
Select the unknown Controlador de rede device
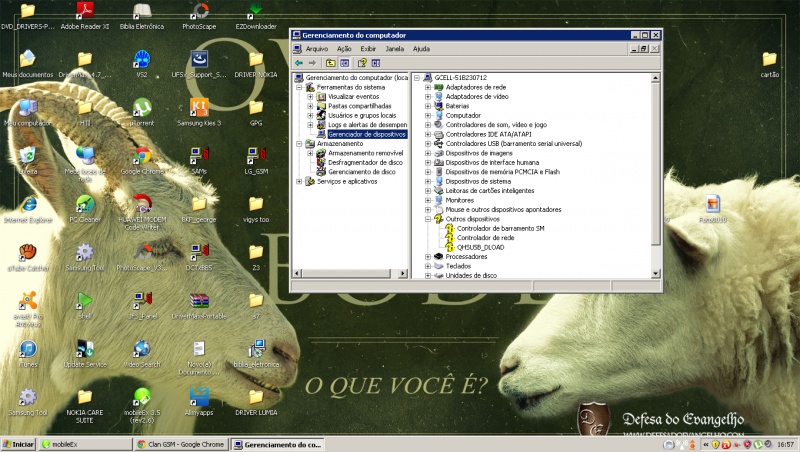[x=485, y=238]
